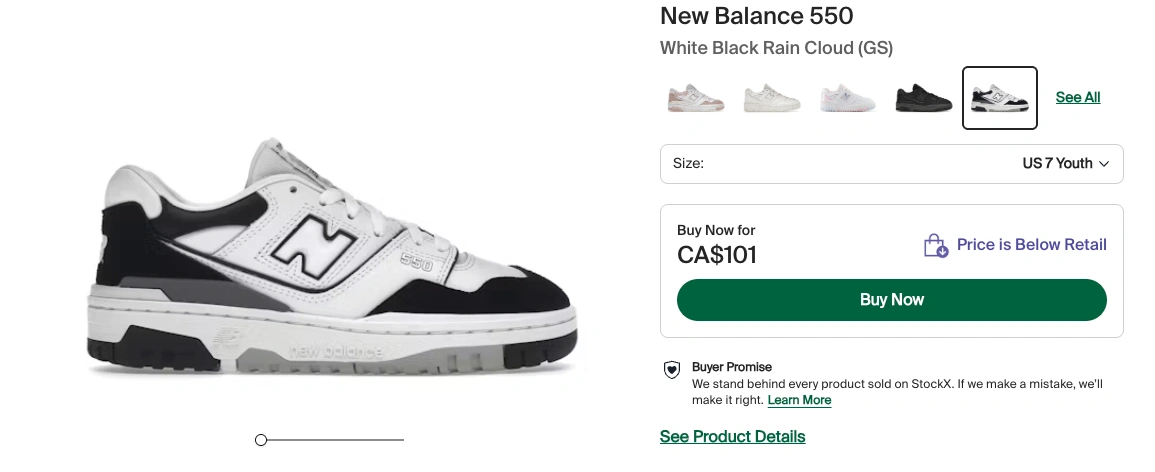Viewport: 1155px width, 472px height.
Task: Click the Price is Below Retail text
Action: [x=1031, y=245]
